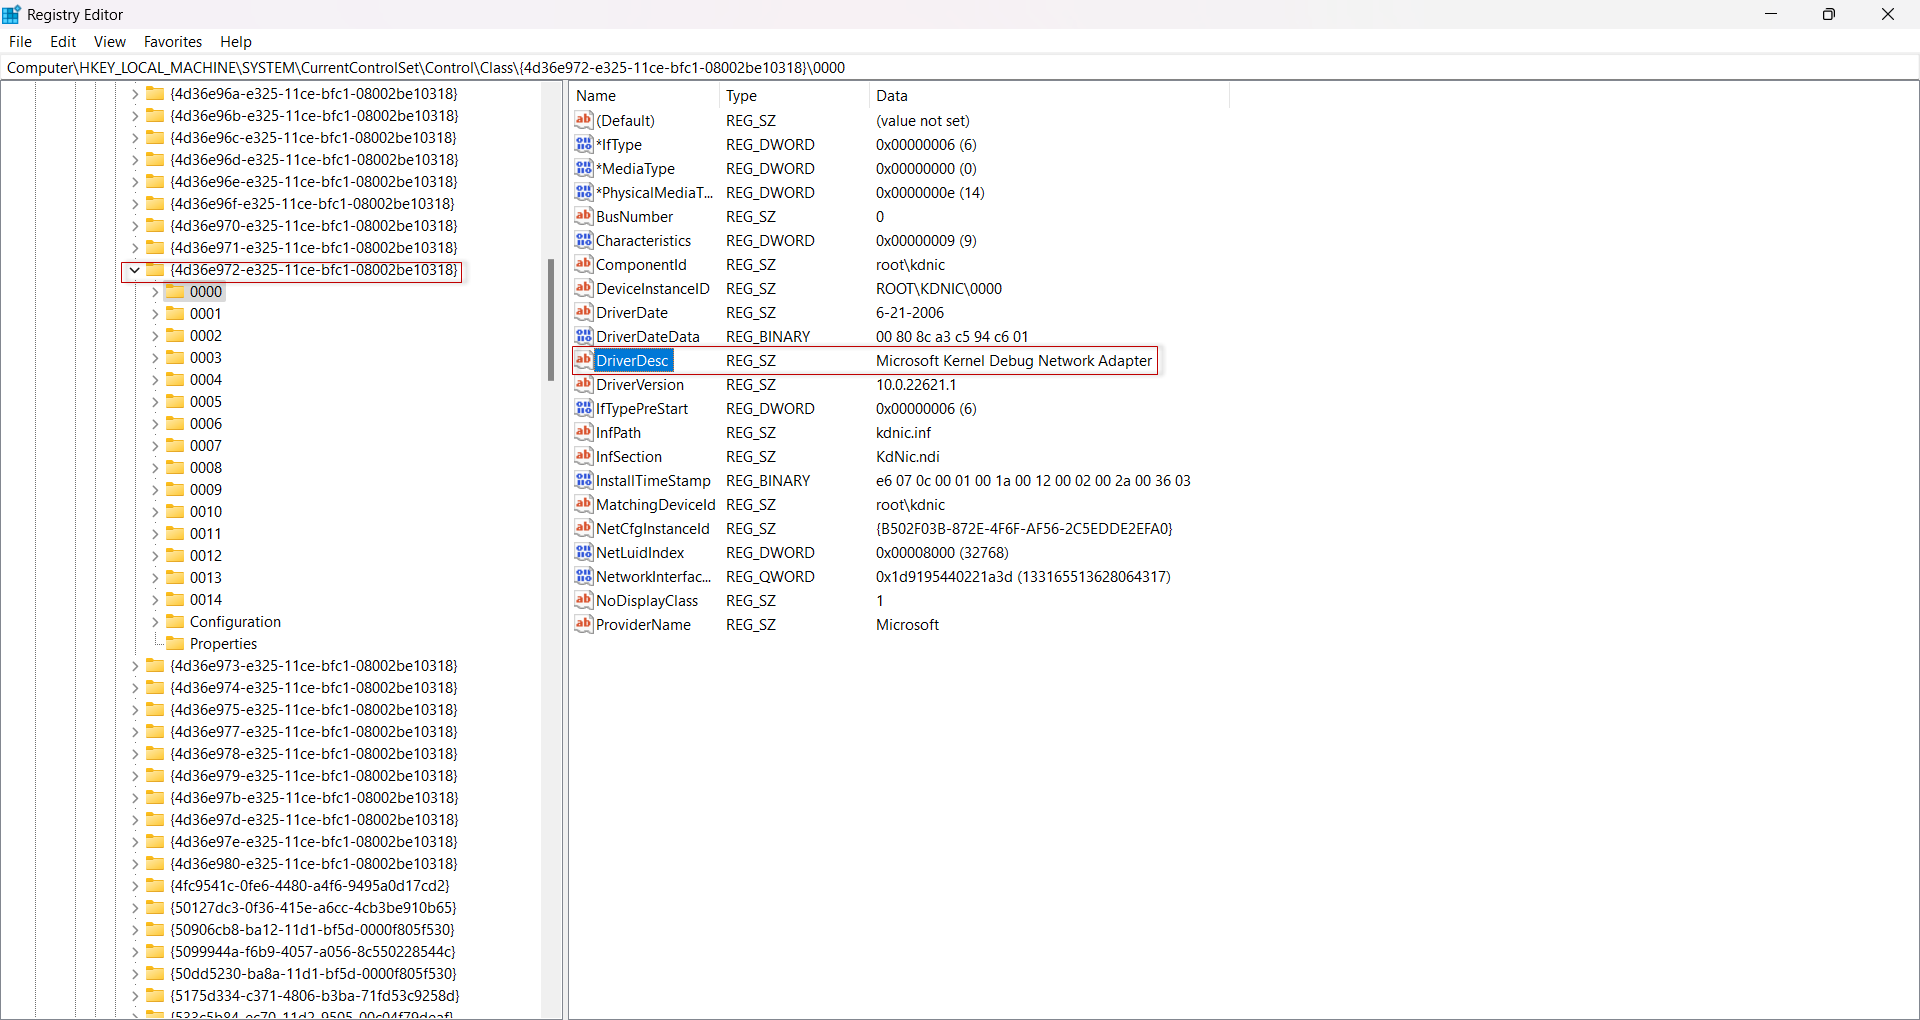
Task: Collapse the expanded {4d36e972-e325-11ce-bfc1-08002be10318} key
Action: pyautogui.click(x=135, y=270)
